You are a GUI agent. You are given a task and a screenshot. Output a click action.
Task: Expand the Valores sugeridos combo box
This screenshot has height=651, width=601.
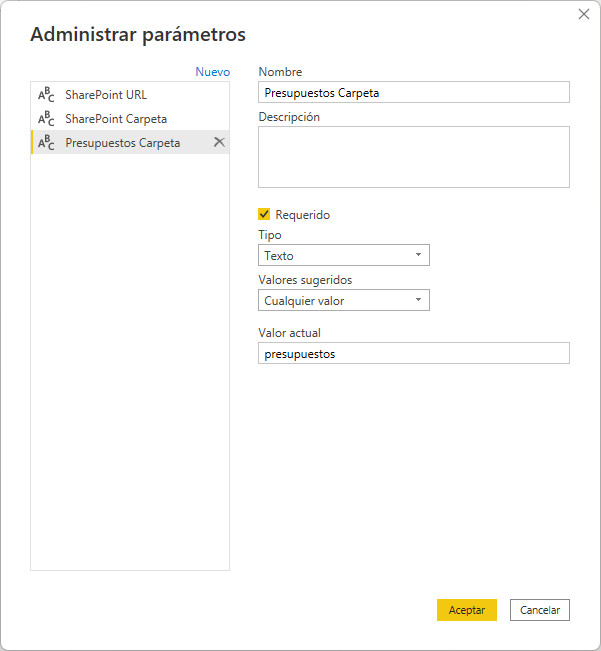click(343, 300)
